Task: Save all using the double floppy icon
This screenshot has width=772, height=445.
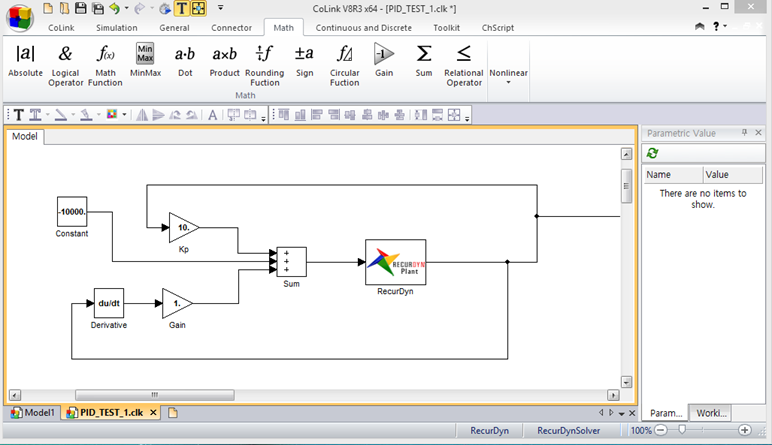Action: tap(97, 8)
